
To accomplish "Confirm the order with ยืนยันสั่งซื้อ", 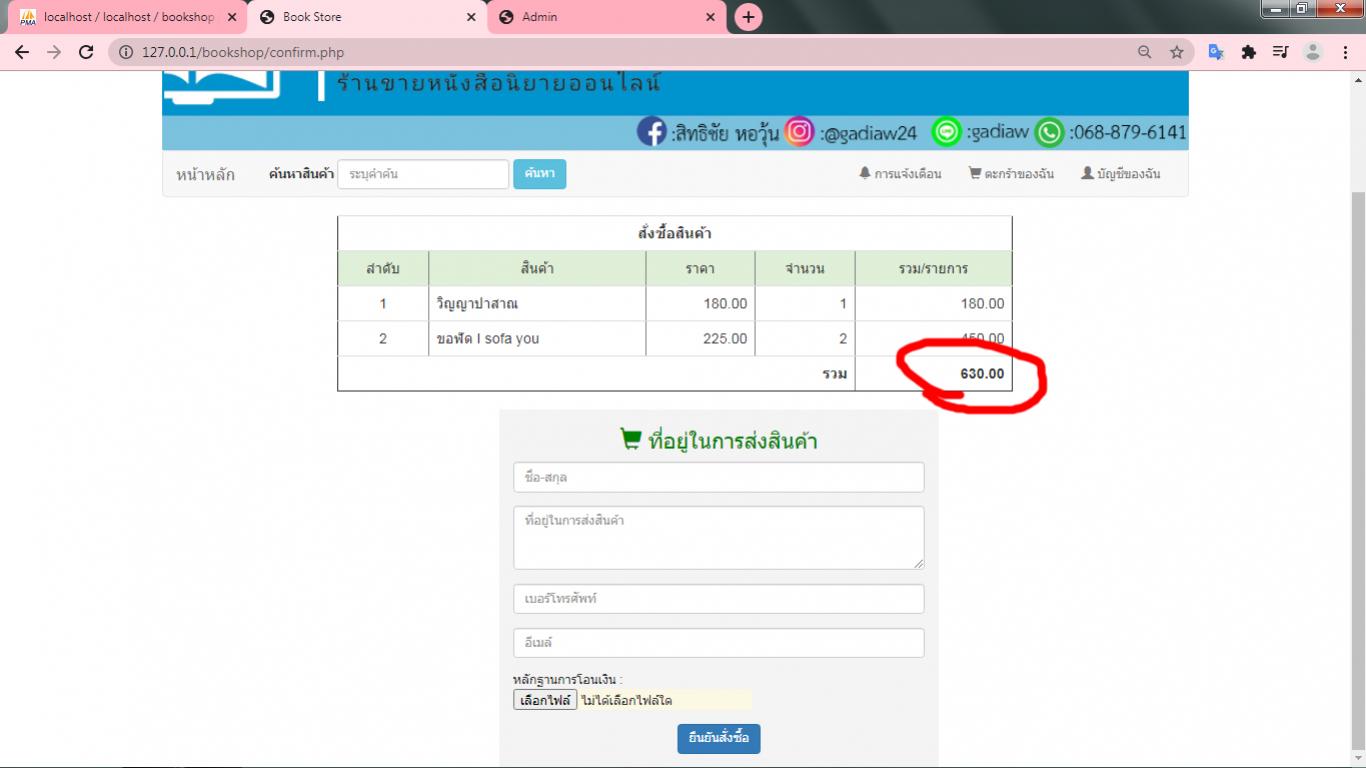I will [718, 738].
